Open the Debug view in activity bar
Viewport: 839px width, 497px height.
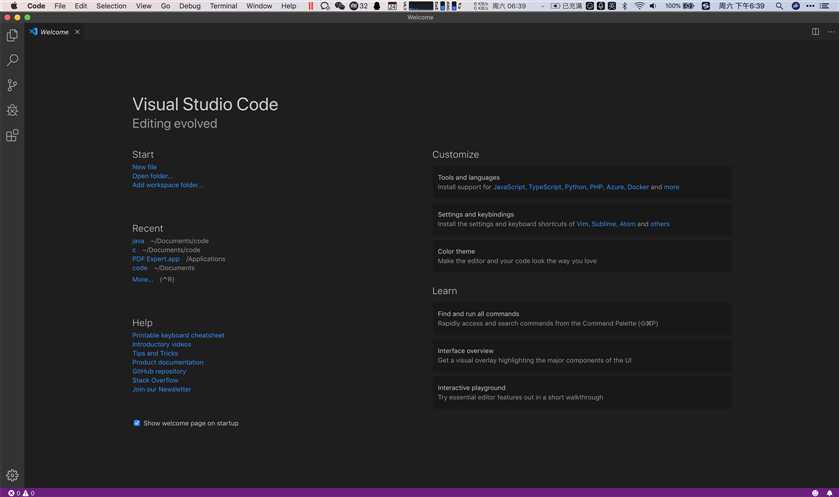tap(12, 110)
